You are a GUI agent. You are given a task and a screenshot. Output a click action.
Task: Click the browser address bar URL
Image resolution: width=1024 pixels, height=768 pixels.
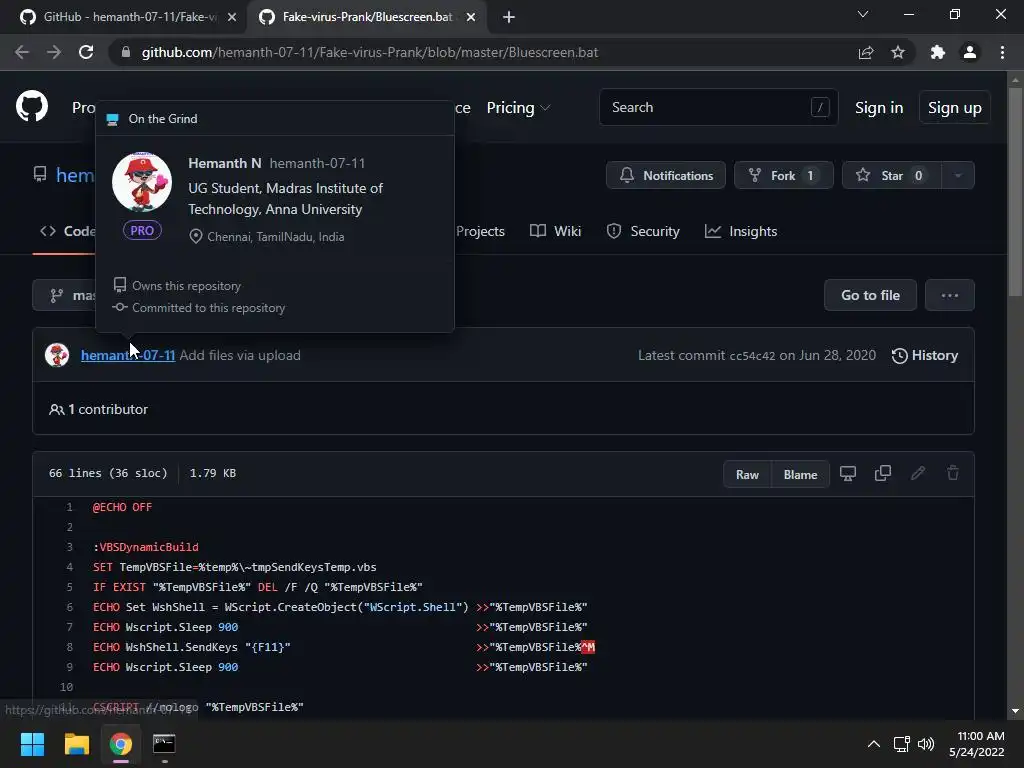click(x=370, y=52)
